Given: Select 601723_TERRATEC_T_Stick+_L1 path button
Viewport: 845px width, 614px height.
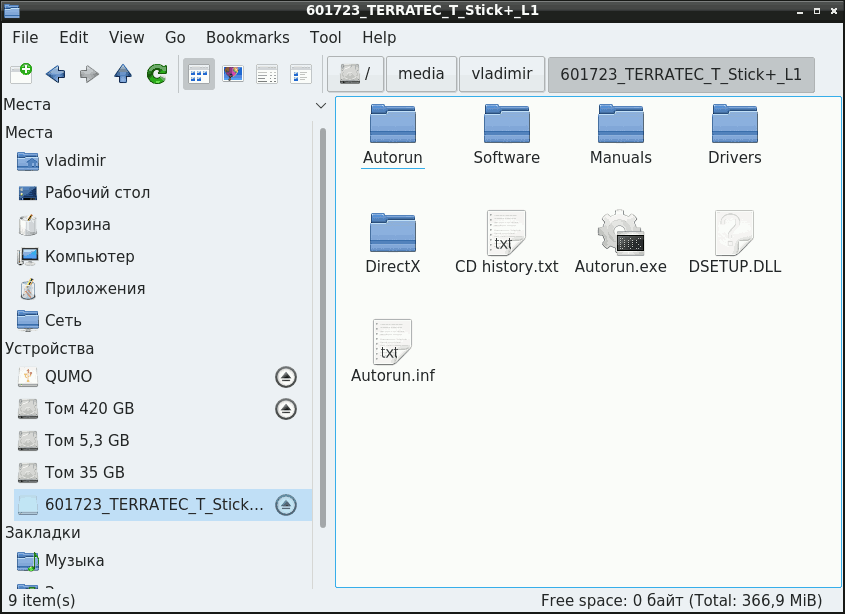Looking at the screenshot, I should coord(681,74).
